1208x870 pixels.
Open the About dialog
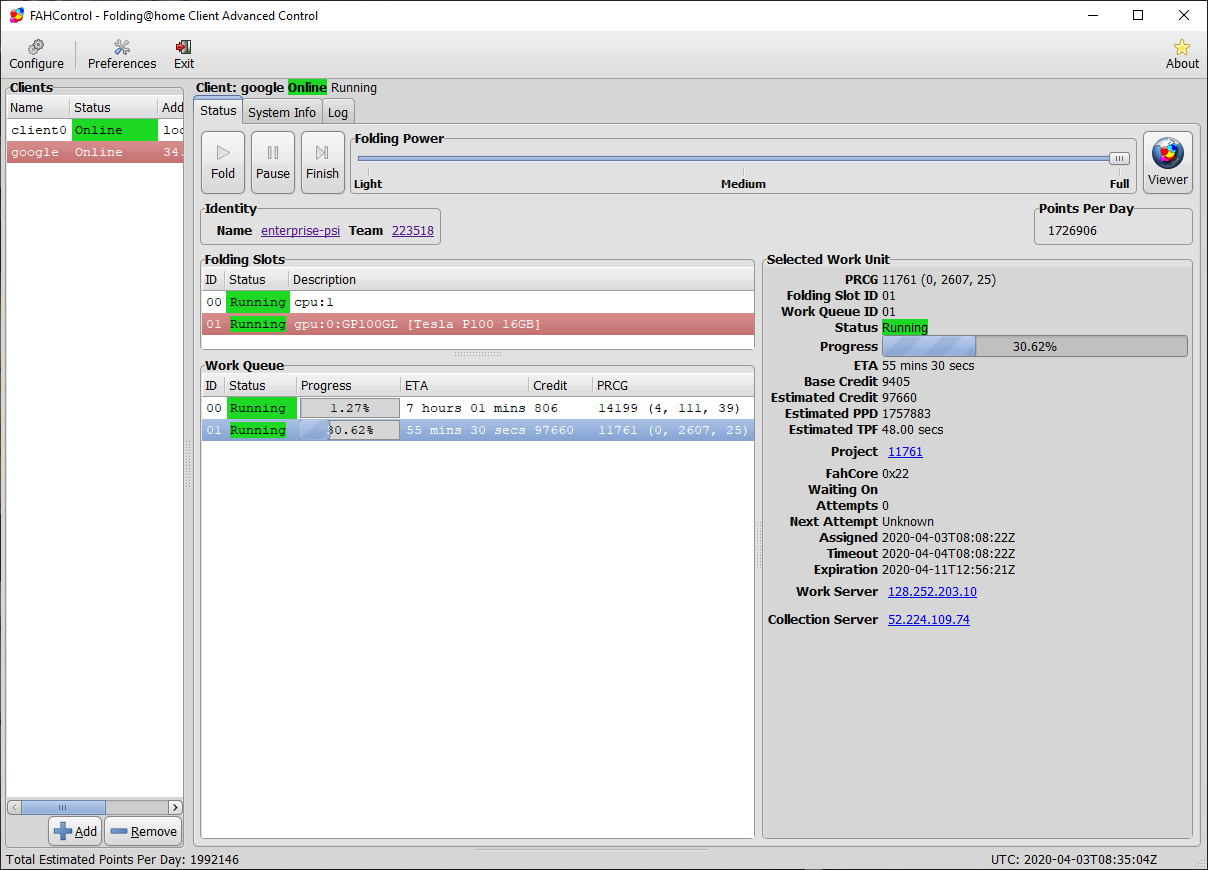(1182, 55)
